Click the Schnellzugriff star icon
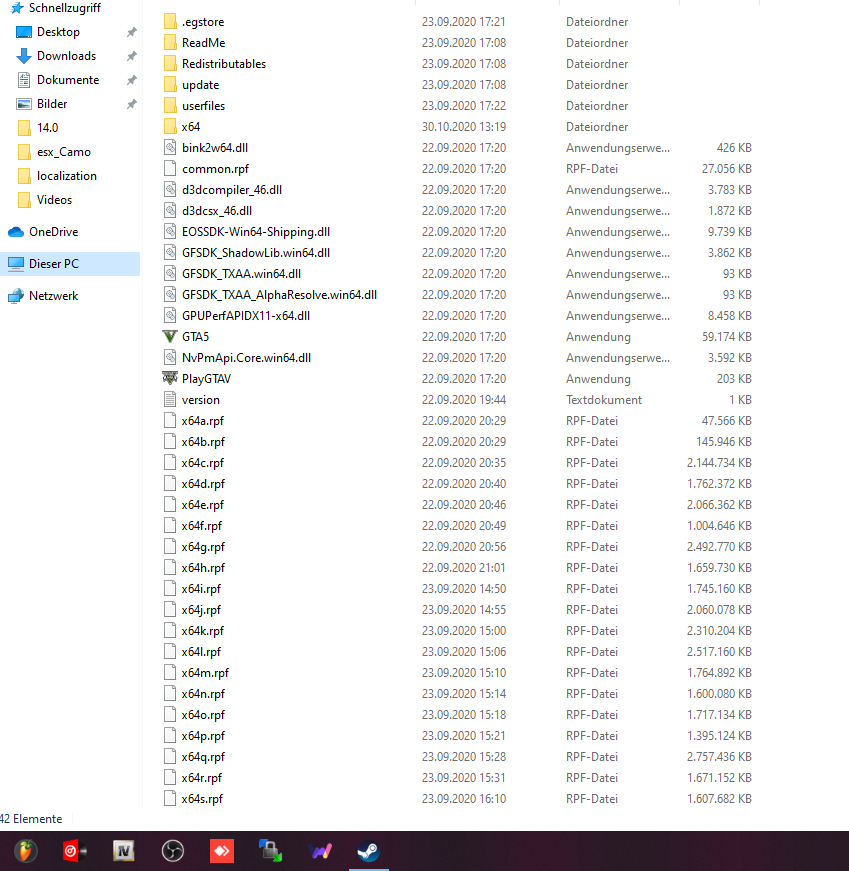The height and width of the screenshot is (871, 849). tap(17, 8)
